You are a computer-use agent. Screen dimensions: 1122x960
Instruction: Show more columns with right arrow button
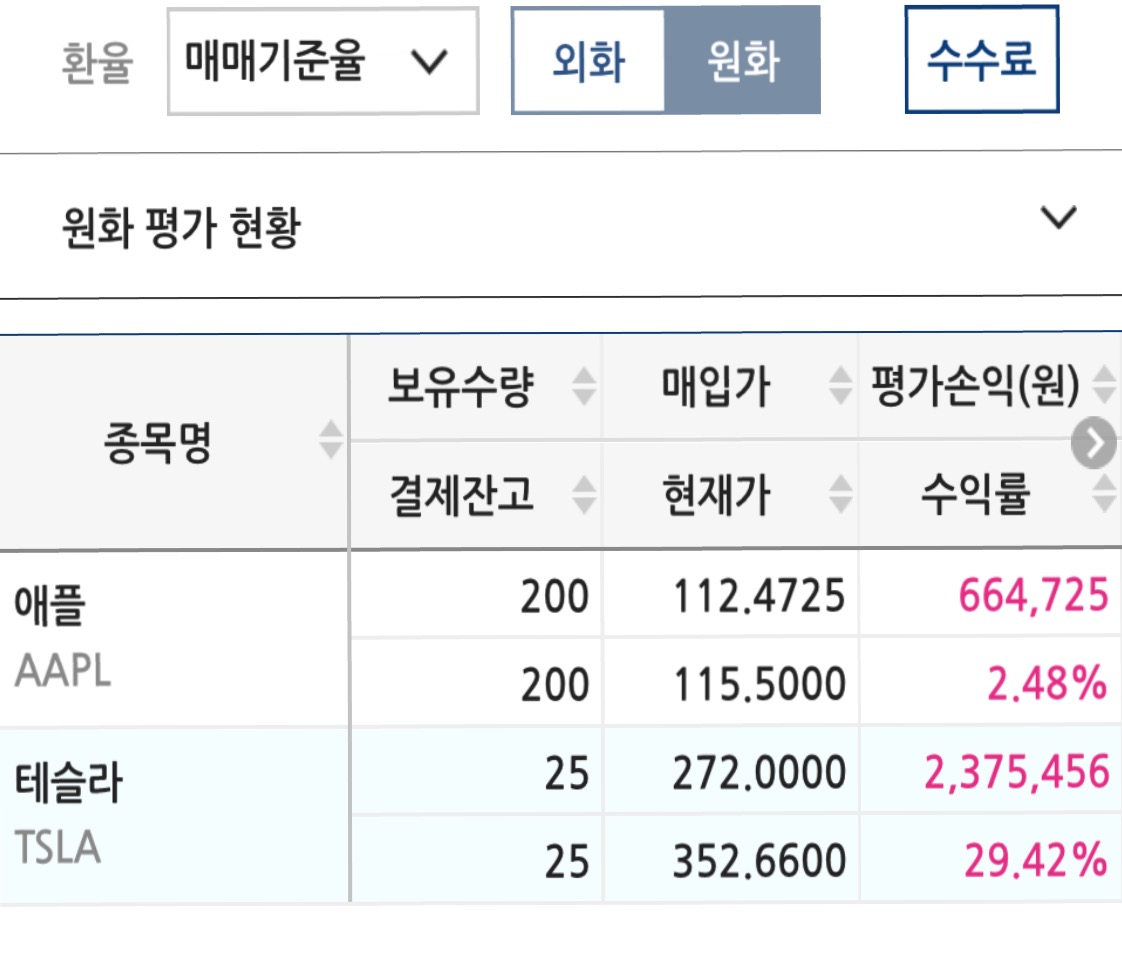pos(1093,444)
